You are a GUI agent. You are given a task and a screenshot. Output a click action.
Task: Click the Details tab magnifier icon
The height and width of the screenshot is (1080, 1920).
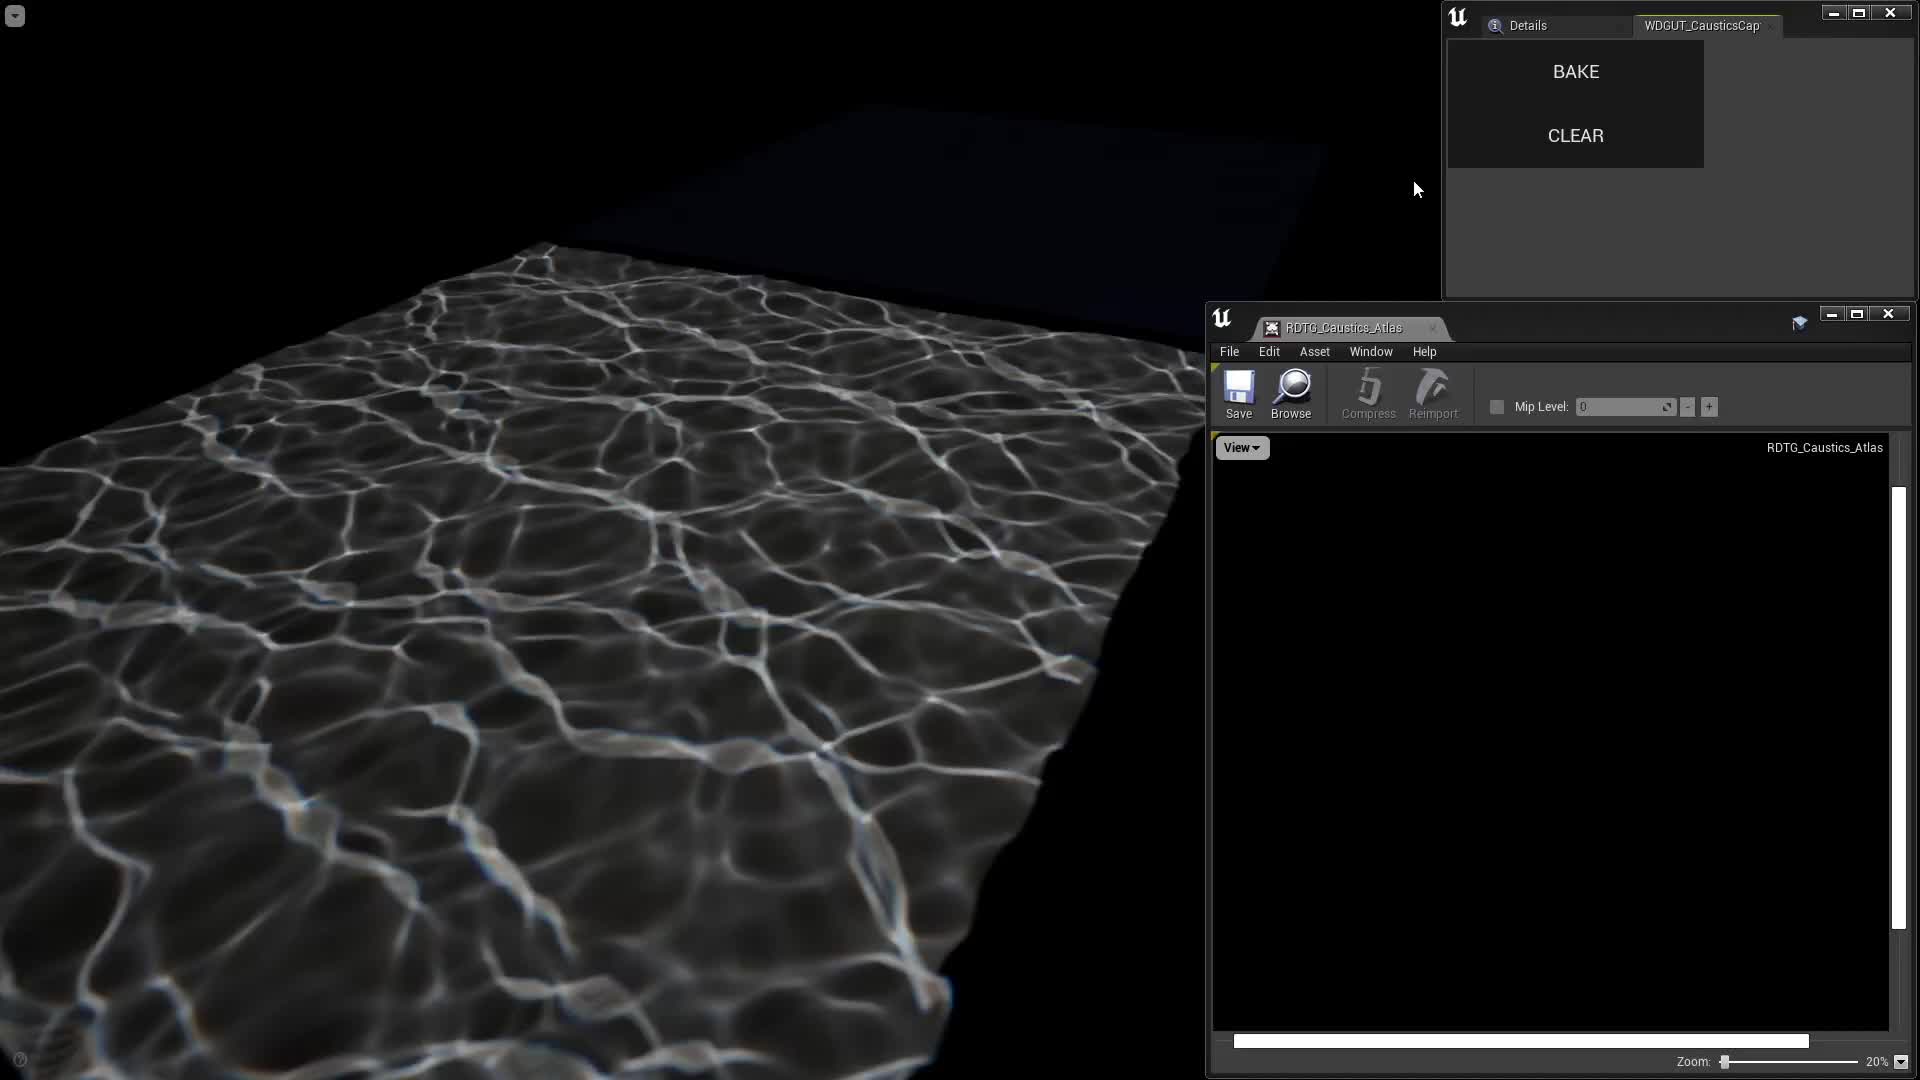pyautogui.click(x=1495, y=26)
